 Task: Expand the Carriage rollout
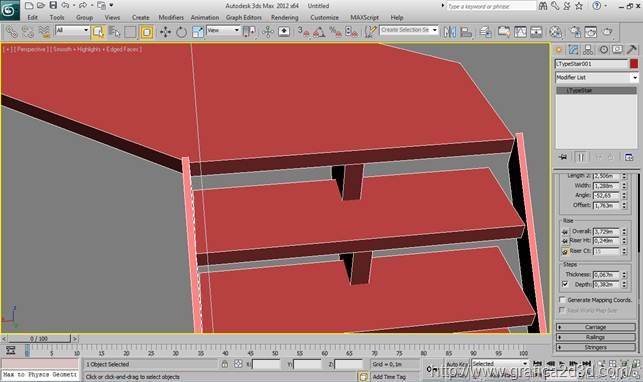(595, 327)
